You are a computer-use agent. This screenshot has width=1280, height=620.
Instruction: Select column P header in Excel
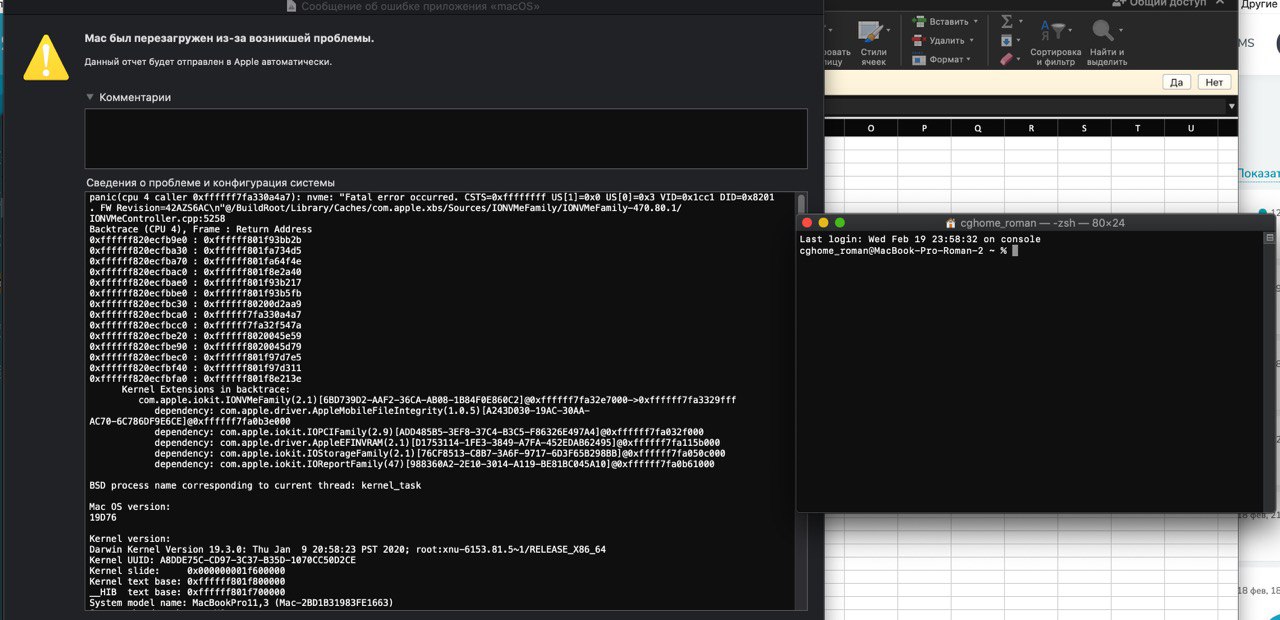pos(924,128)
